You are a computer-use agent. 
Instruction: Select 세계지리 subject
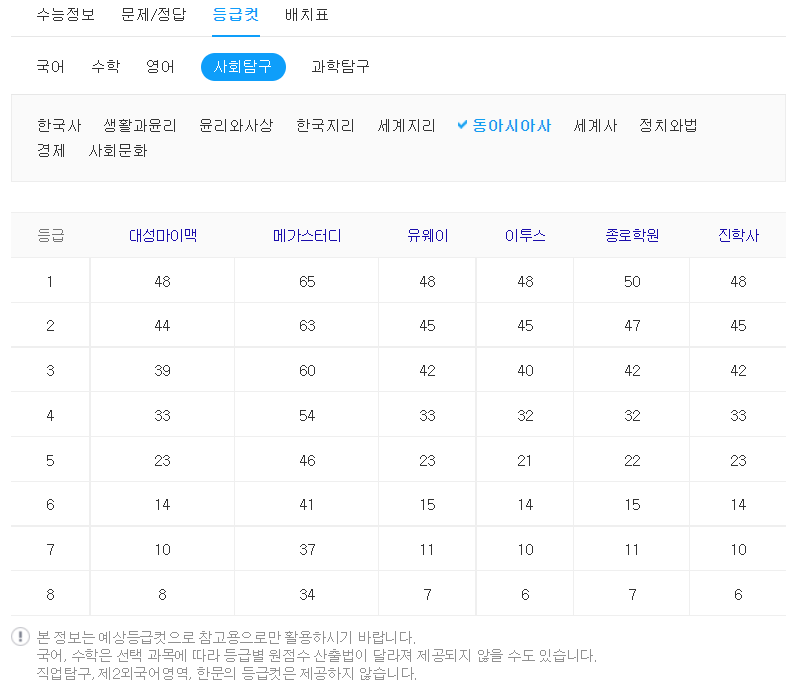(x=407, y=125)
